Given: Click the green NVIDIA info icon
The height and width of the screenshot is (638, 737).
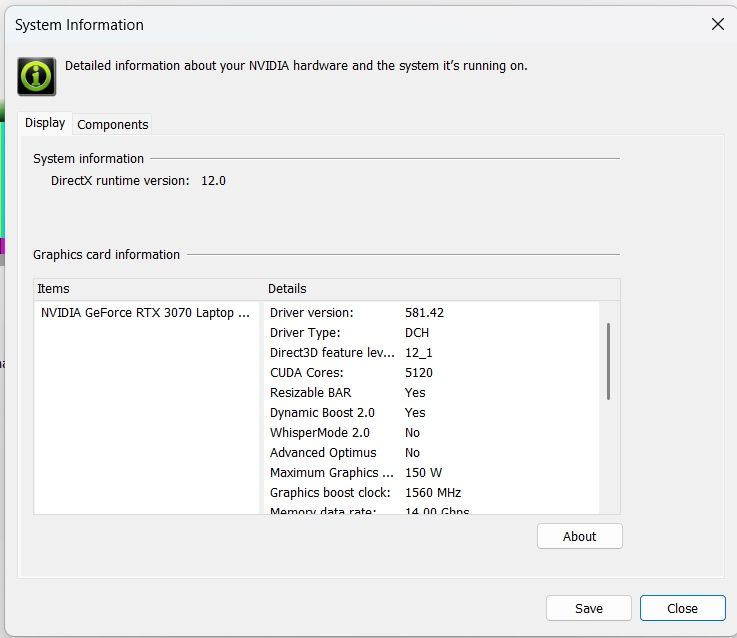Looking at the screenshot, I should [x=36, y=76].
